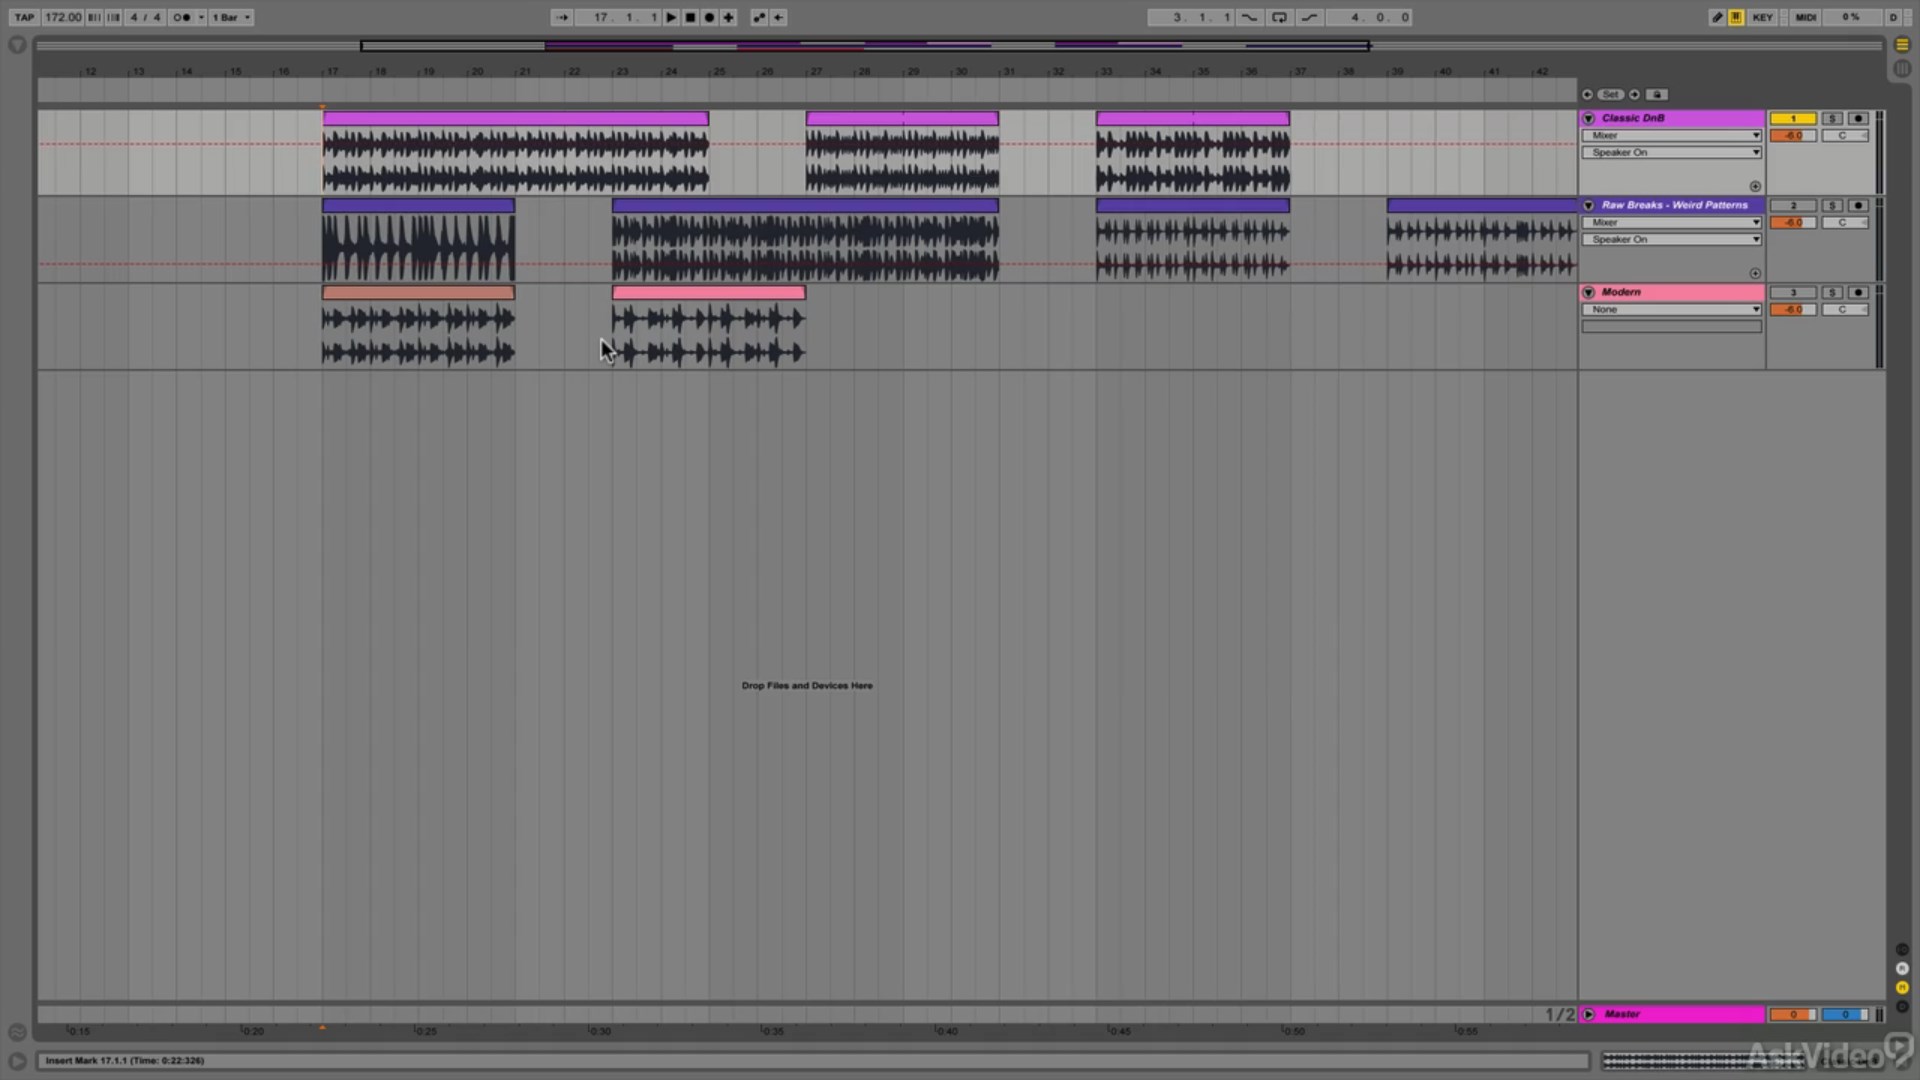Toggle the Computer MIDI Keyboard icon
This screenshot has width=1920, height=1080.
click(1736, 17)
